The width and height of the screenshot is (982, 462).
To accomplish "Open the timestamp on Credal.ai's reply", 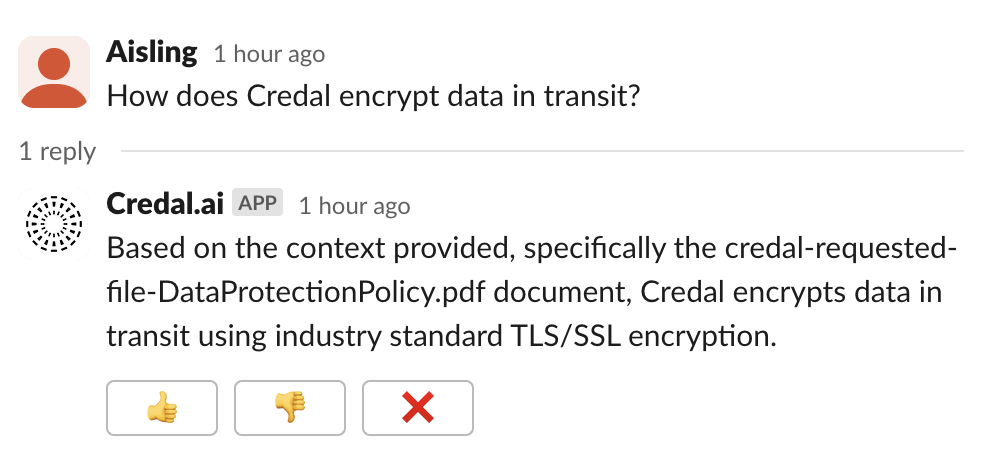I will (354, 205).
